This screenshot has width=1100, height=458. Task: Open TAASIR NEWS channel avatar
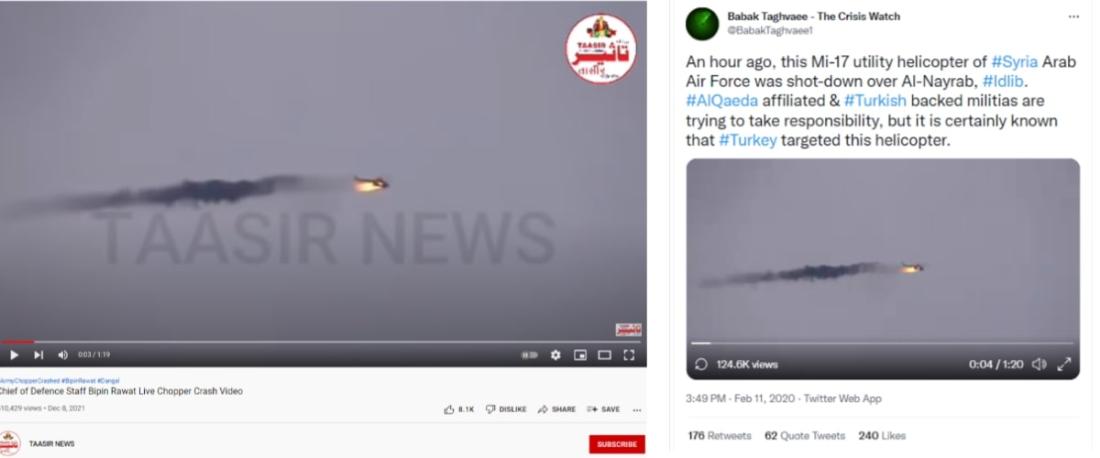[x=9, y=443]
